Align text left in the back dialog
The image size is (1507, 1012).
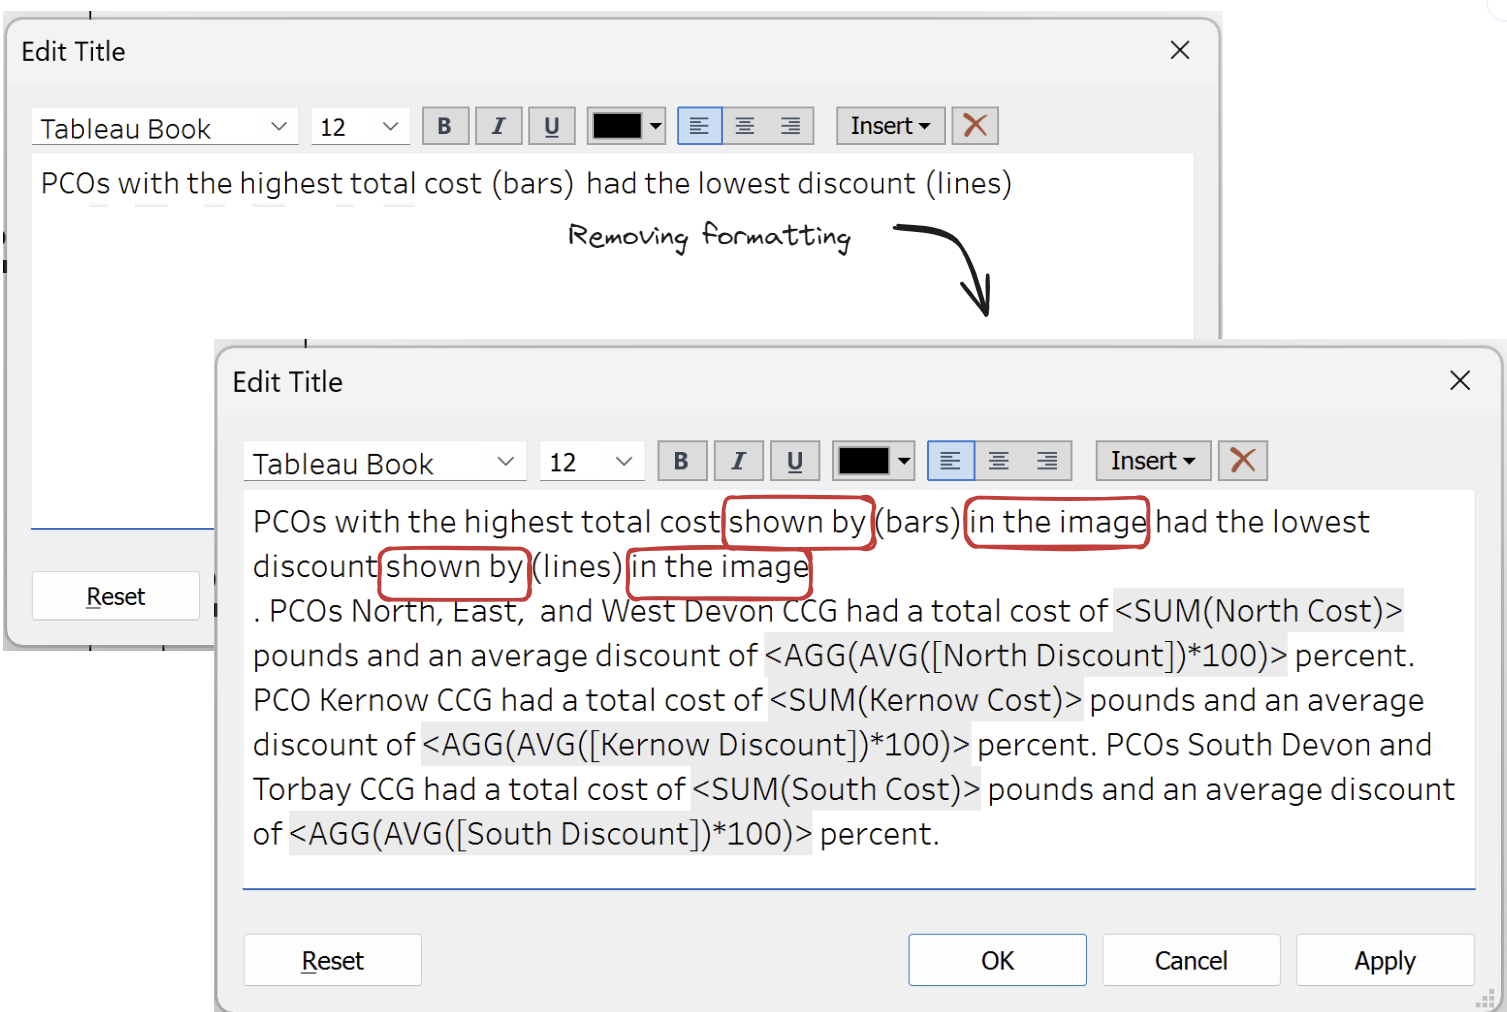[700, 126]
